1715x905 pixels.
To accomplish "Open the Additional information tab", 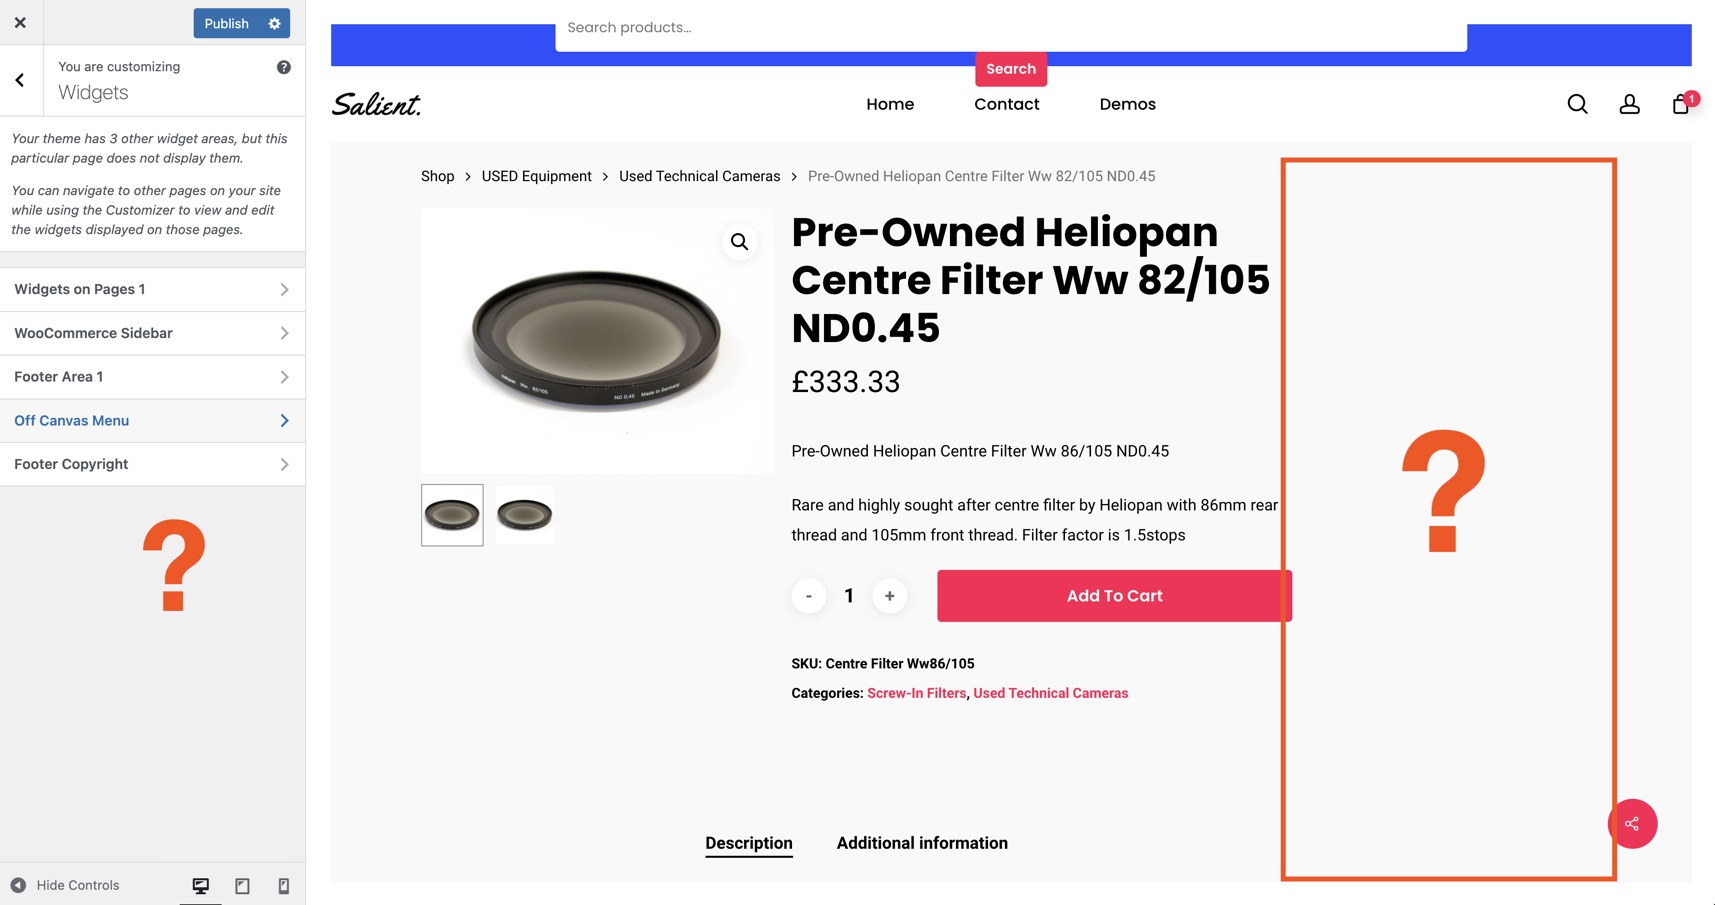I will coord(922,843).
